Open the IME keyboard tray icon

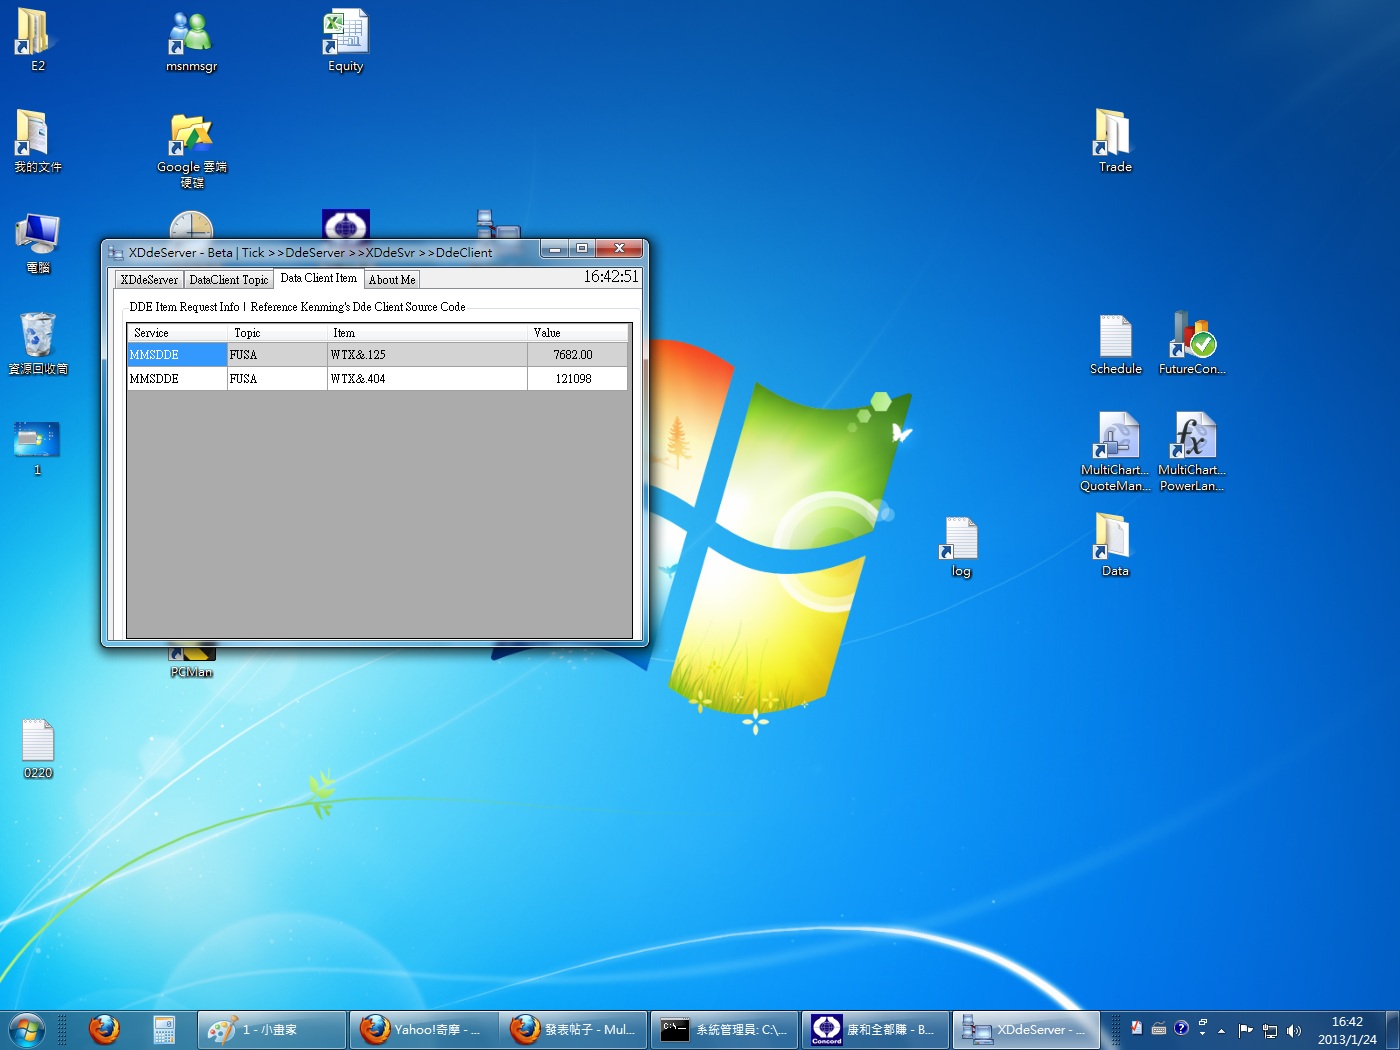(x=1159, y=1029)
